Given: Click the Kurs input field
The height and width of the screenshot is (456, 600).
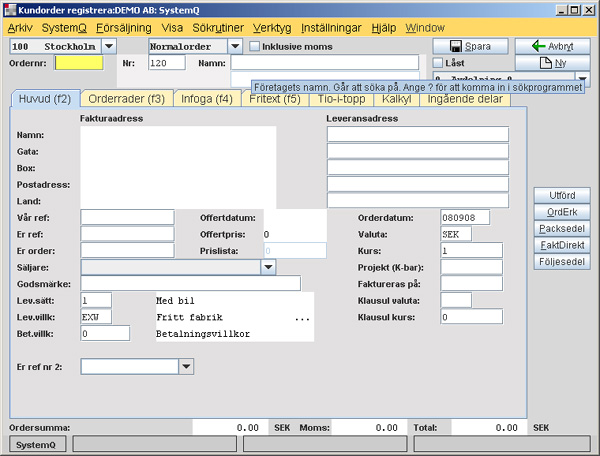Looking at the screenshot, I should pos(471,251).
